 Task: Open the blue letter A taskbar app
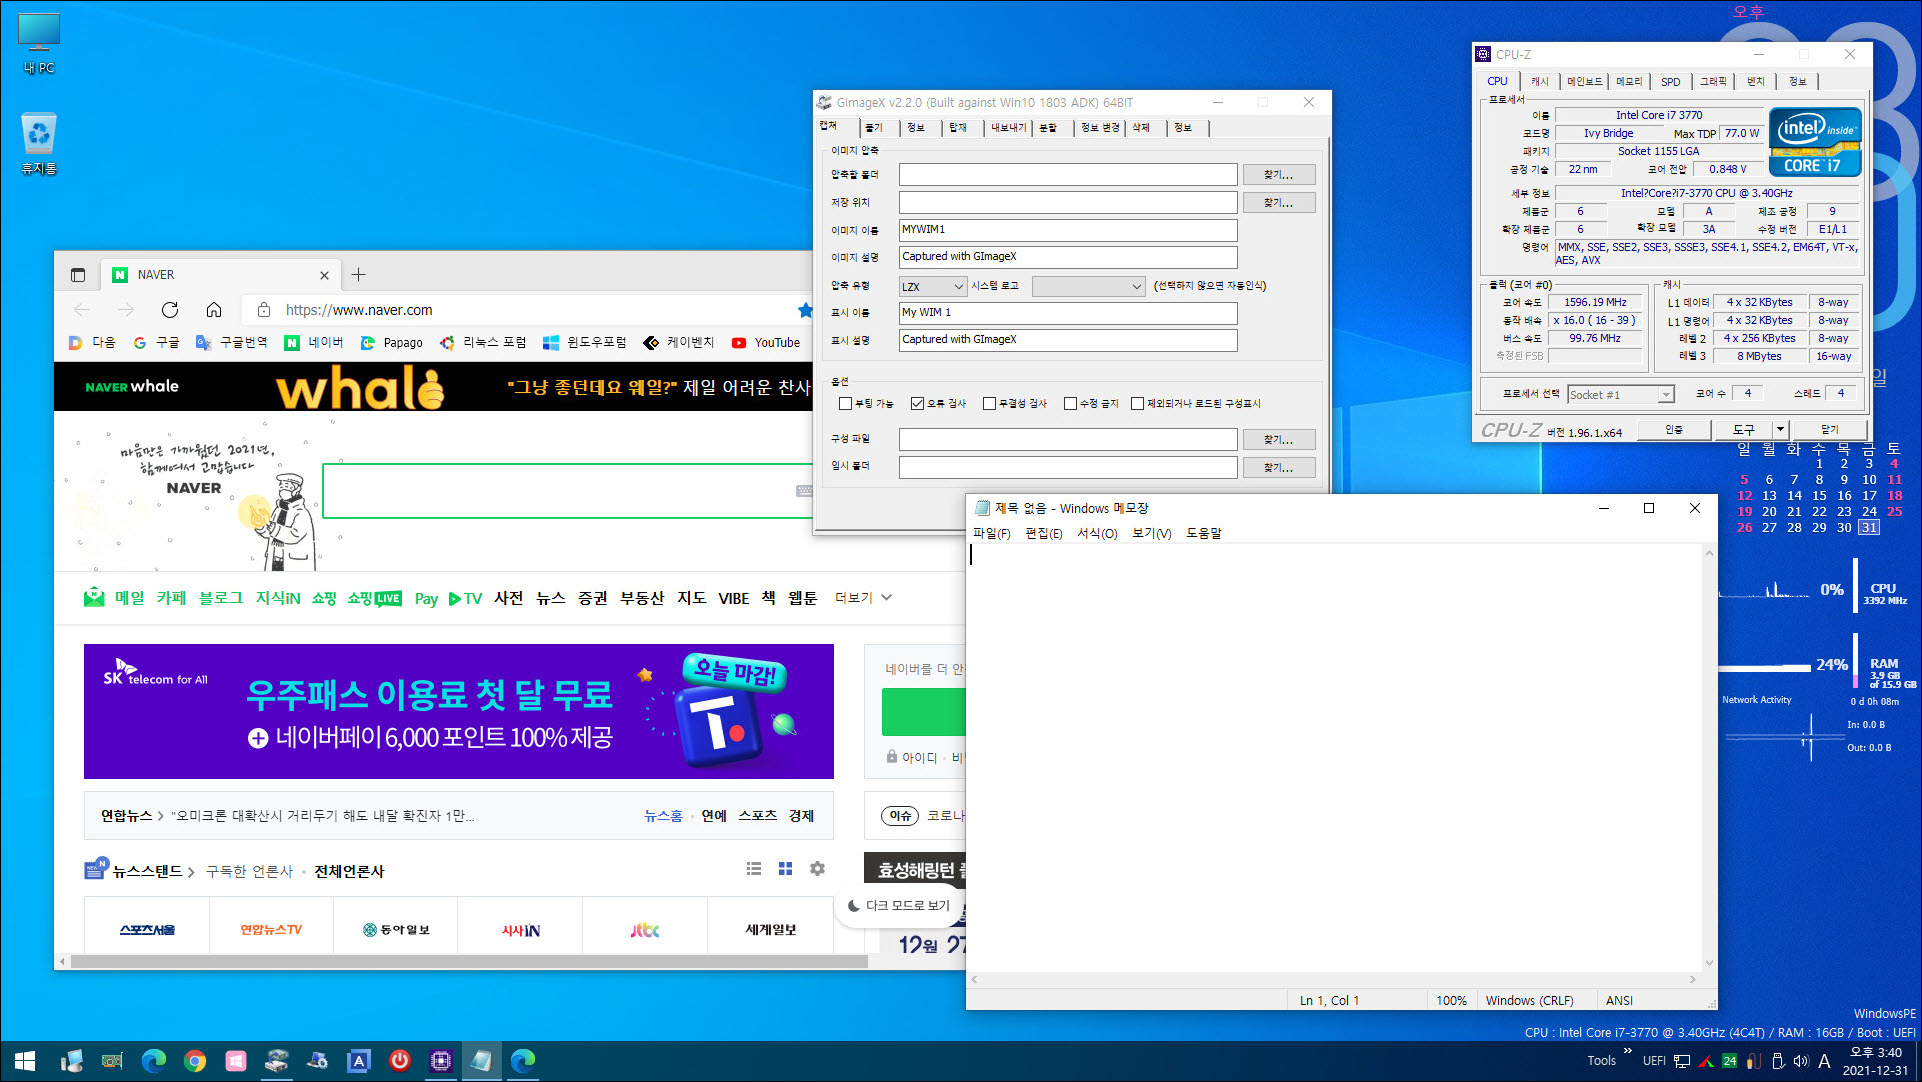(x=358, y=1061)
